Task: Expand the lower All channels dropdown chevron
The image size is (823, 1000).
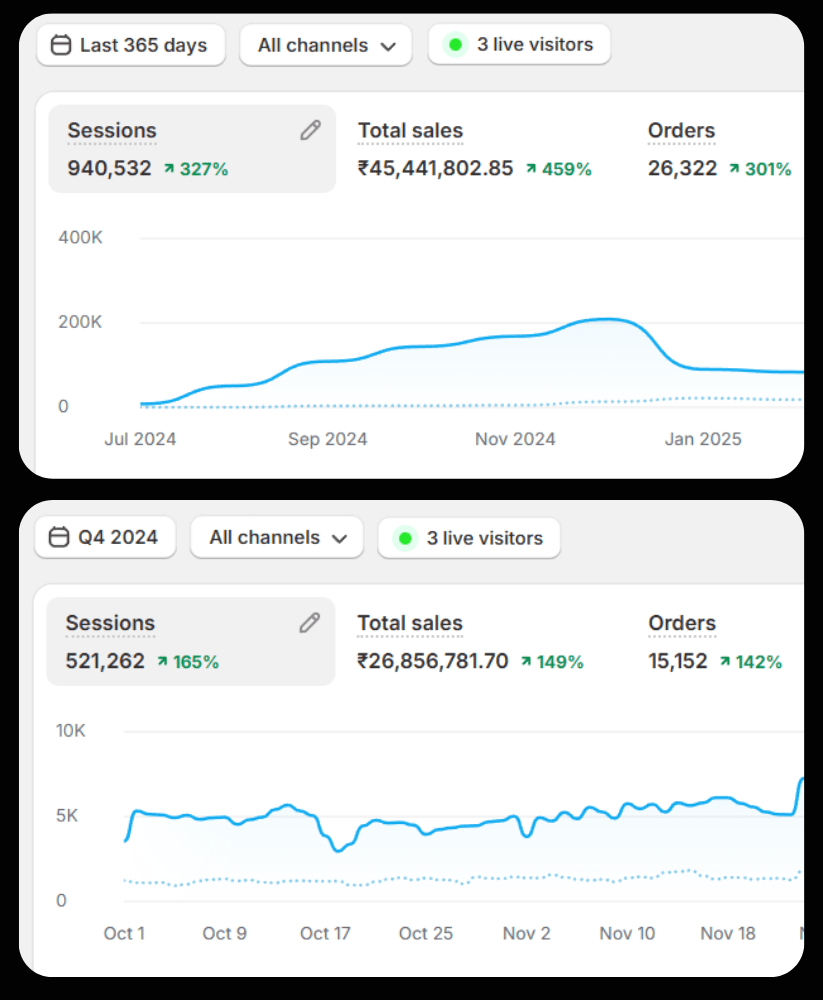Action: coord(339,538)
